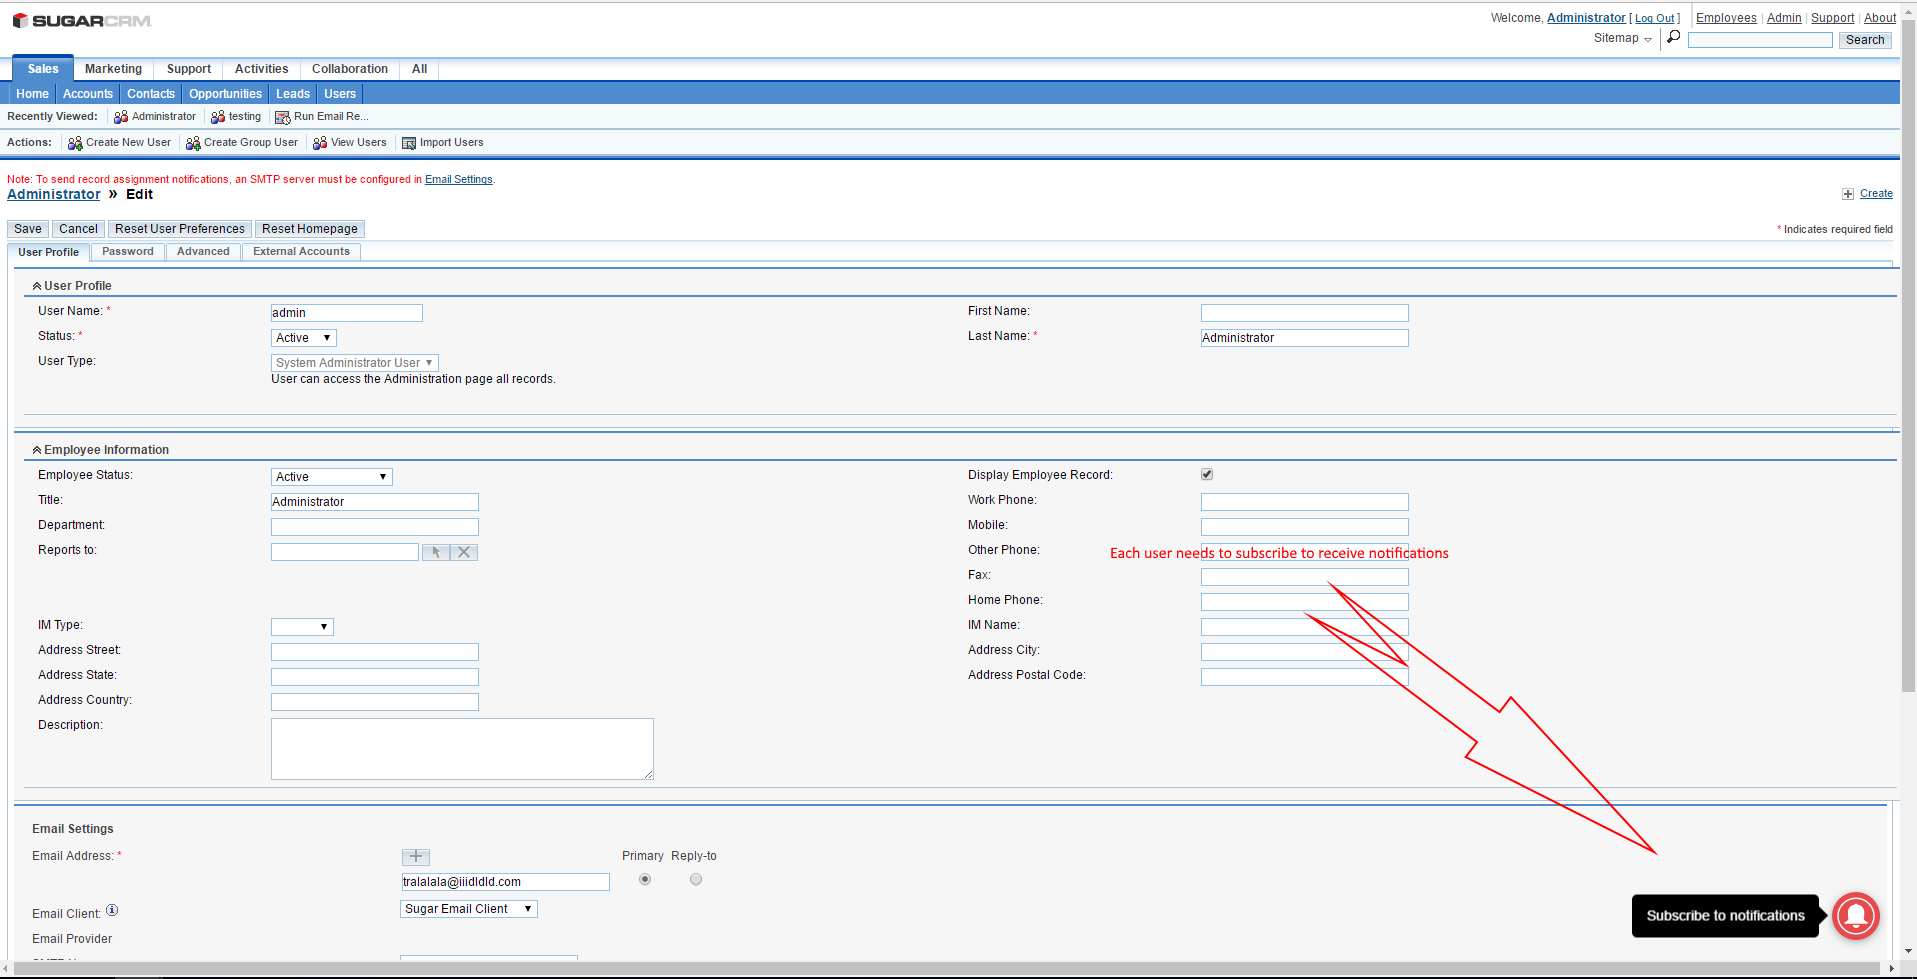Click the search magnifier icon
The height and width of the screenshot is (979, 1917).
coord(1673,38)
